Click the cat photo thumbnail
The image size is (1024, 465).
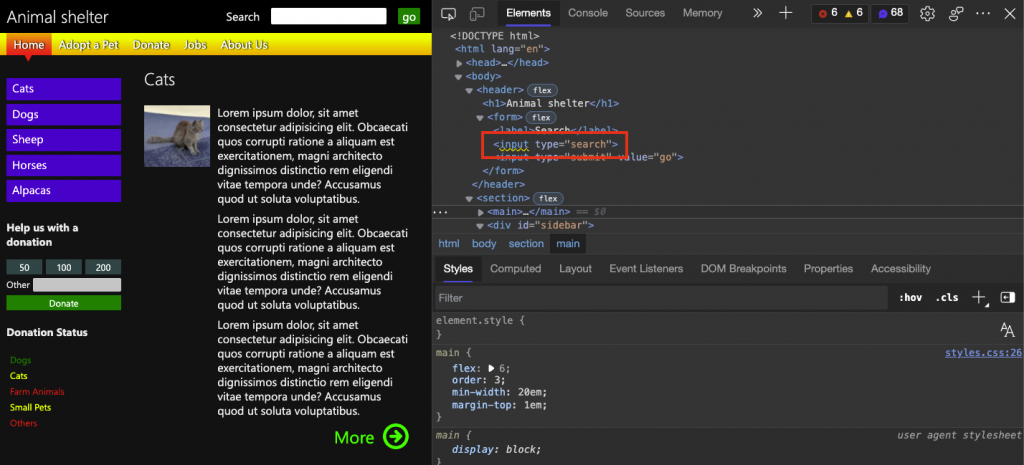point(177,136)
